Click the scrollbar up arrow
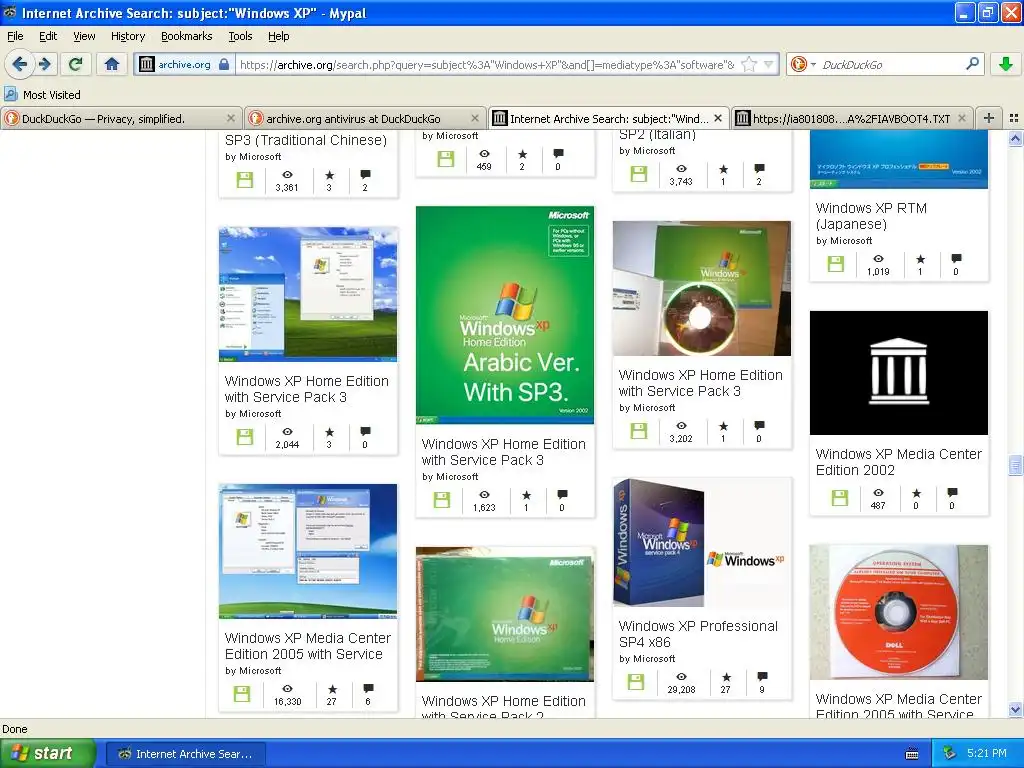Screen dimensions: 1024x768 tap(1015, 138)
